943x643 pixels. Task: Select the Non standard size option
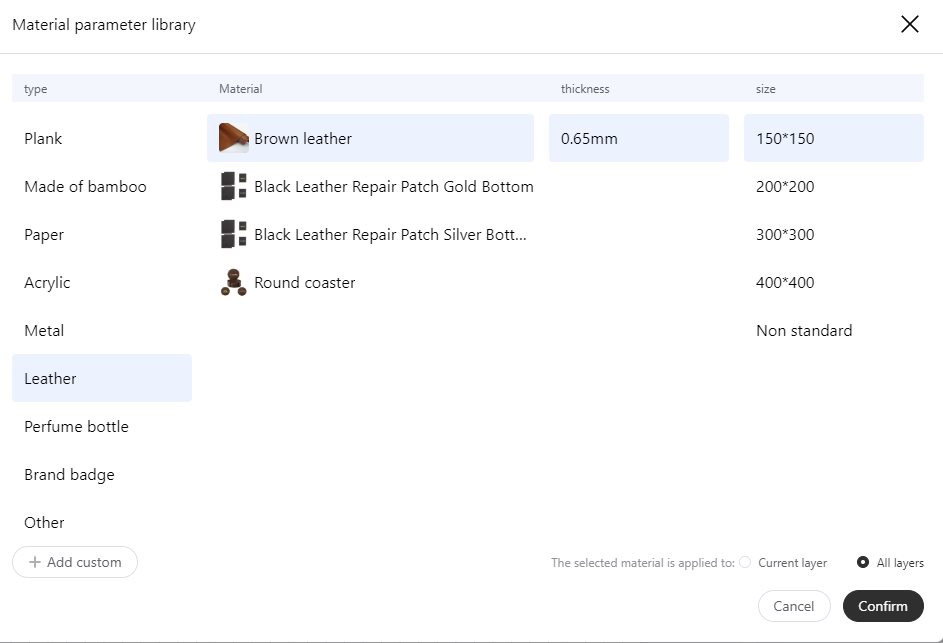pos(804,330)
